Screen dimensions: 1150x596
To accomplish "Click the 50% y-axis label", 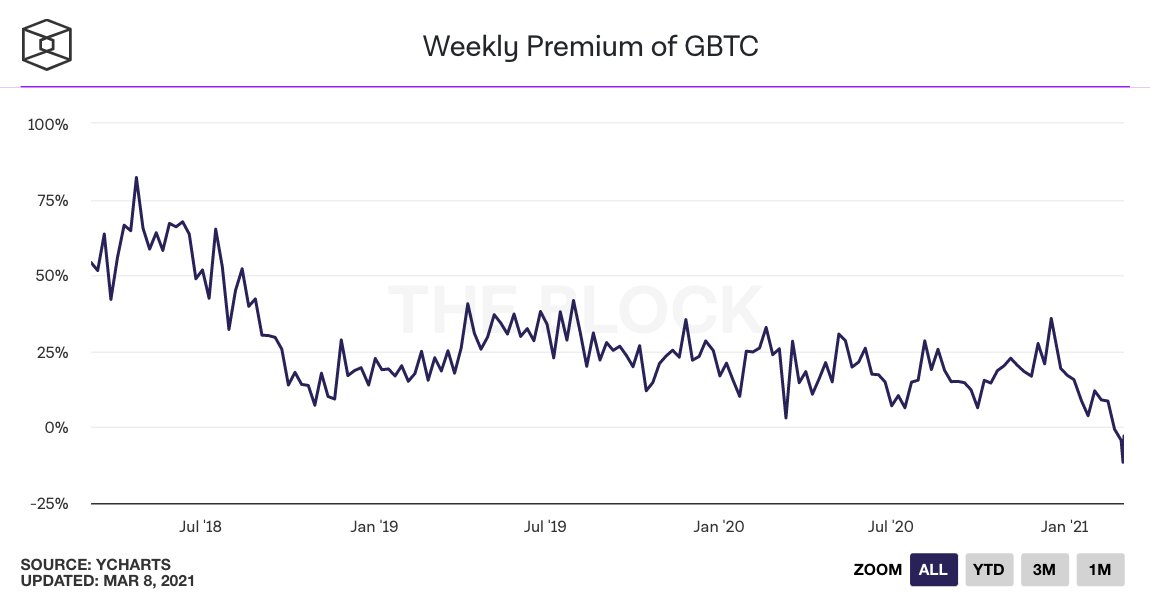I will click(51, 276).
